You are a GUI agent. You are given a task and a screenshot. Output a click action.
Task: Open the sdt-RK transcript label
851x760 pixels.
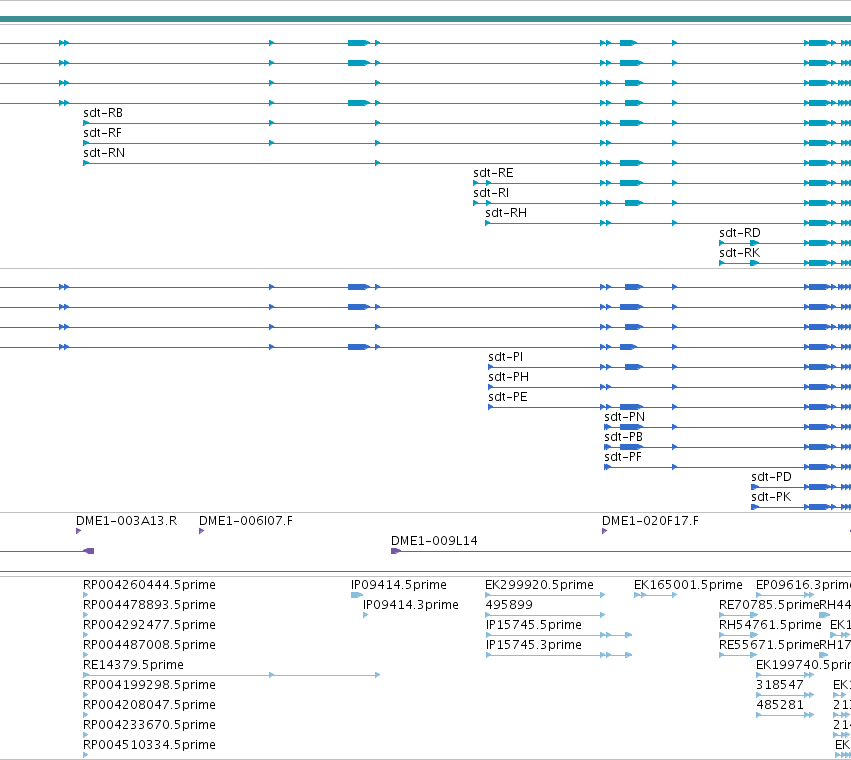tap(739, 253)
